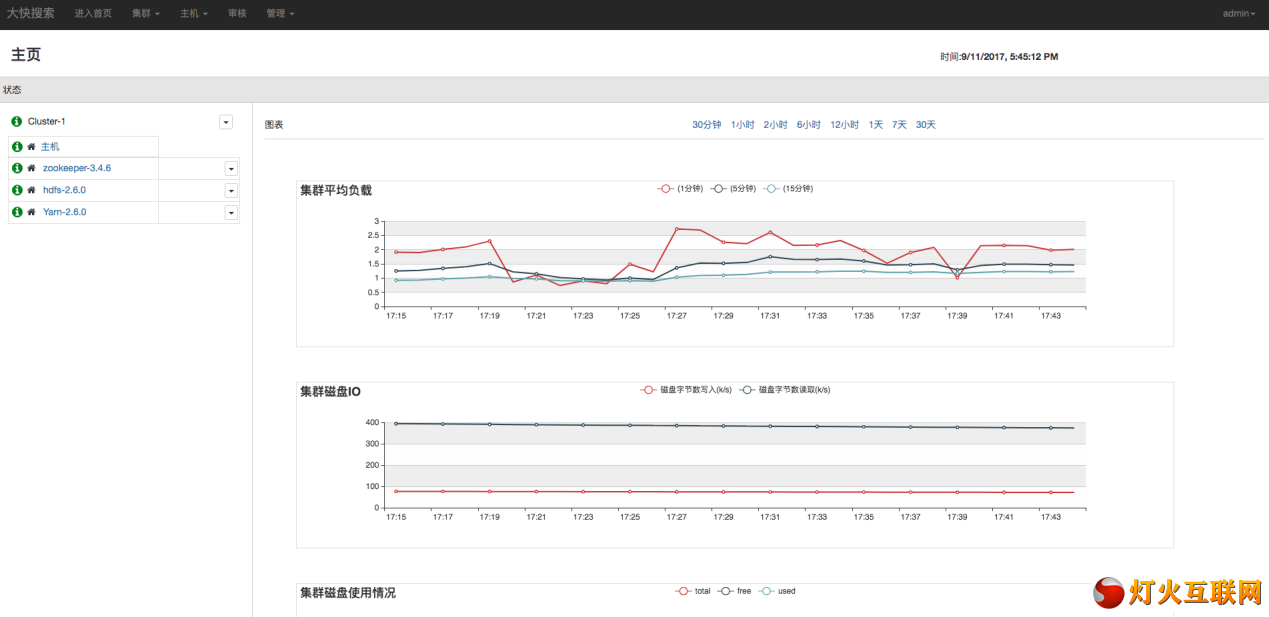The image size is (1269, 617).
Task: Click the green status icon beside Yarn-2.6.0
Action: tap(17, 212)
